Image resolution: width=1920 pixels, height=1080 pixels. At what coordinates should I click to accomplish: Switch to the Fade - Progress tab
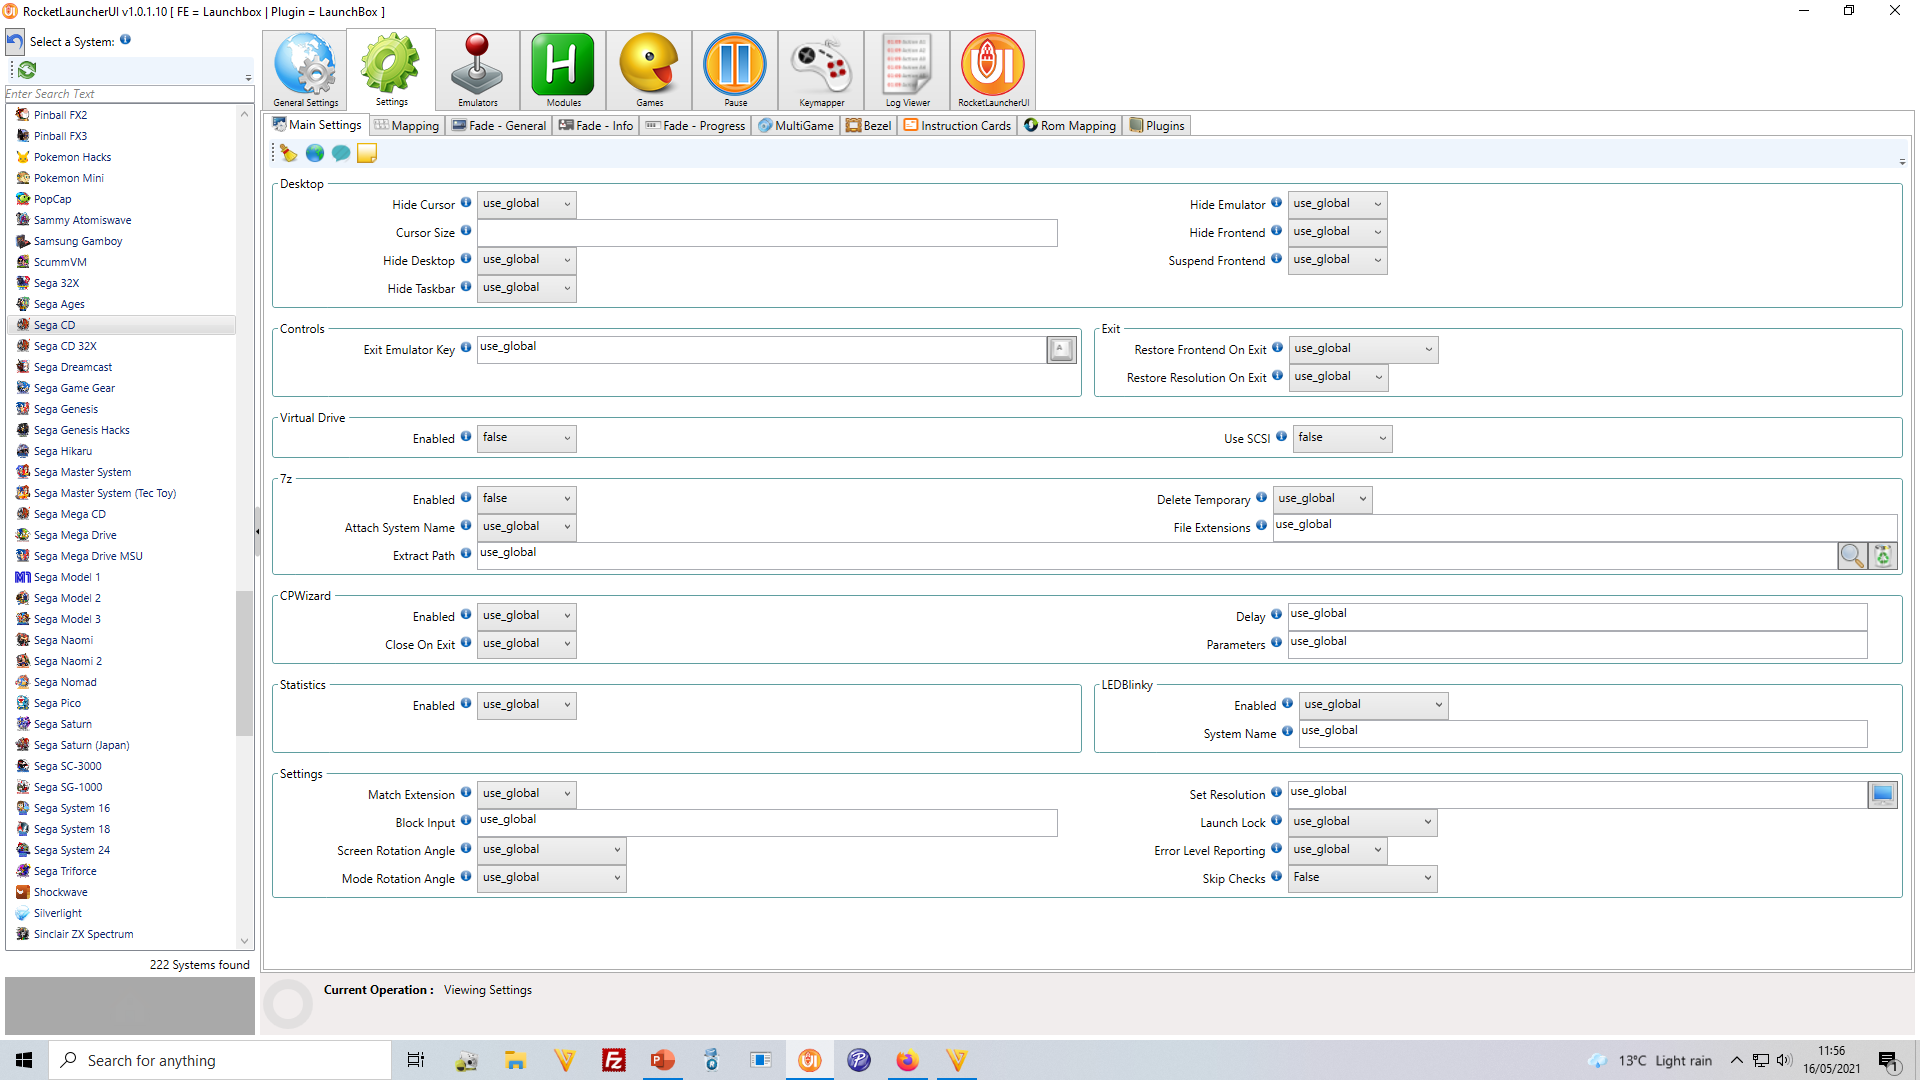(x=695, y=125)
